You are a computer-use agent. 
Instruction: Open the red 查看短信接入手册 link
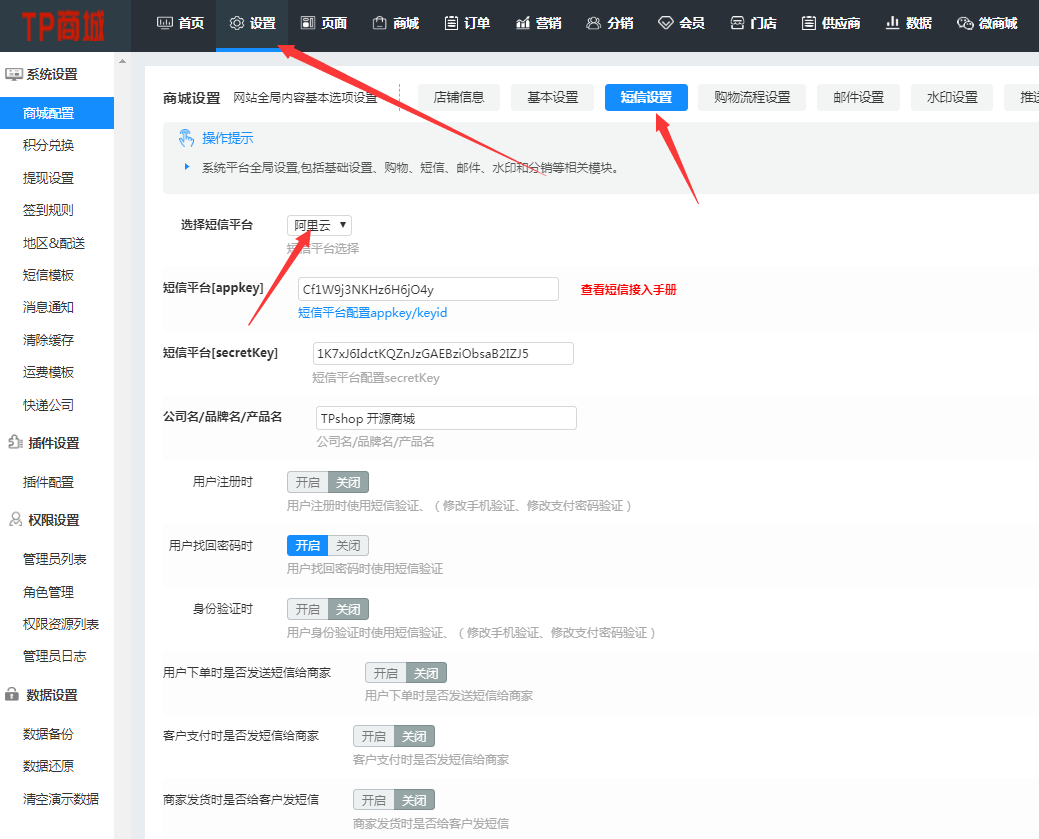(x=628, y=290)
